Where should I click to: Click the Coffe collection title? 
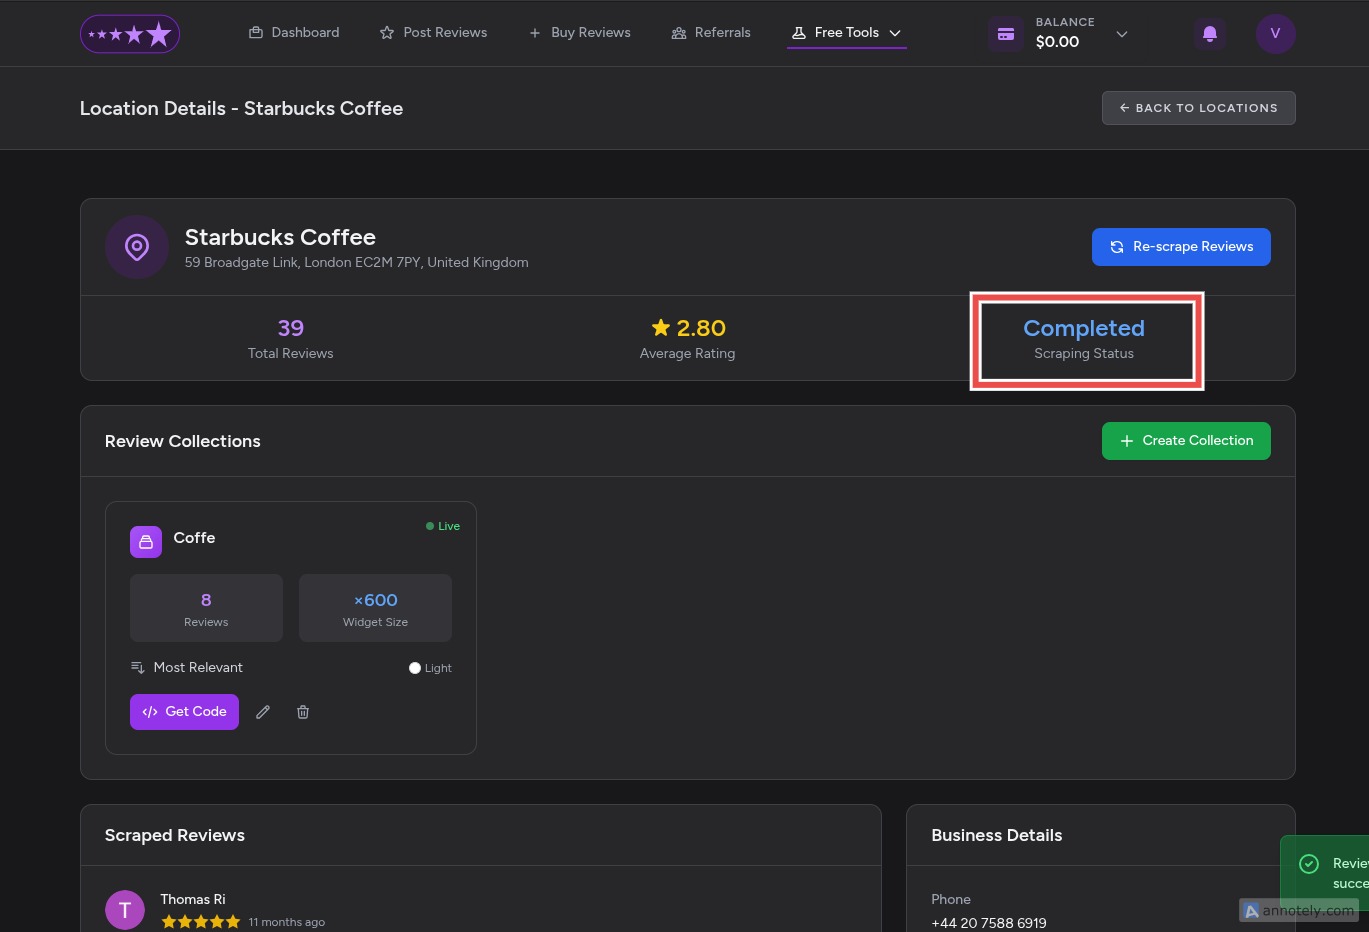pyautogui.click(x=194, y=538)
